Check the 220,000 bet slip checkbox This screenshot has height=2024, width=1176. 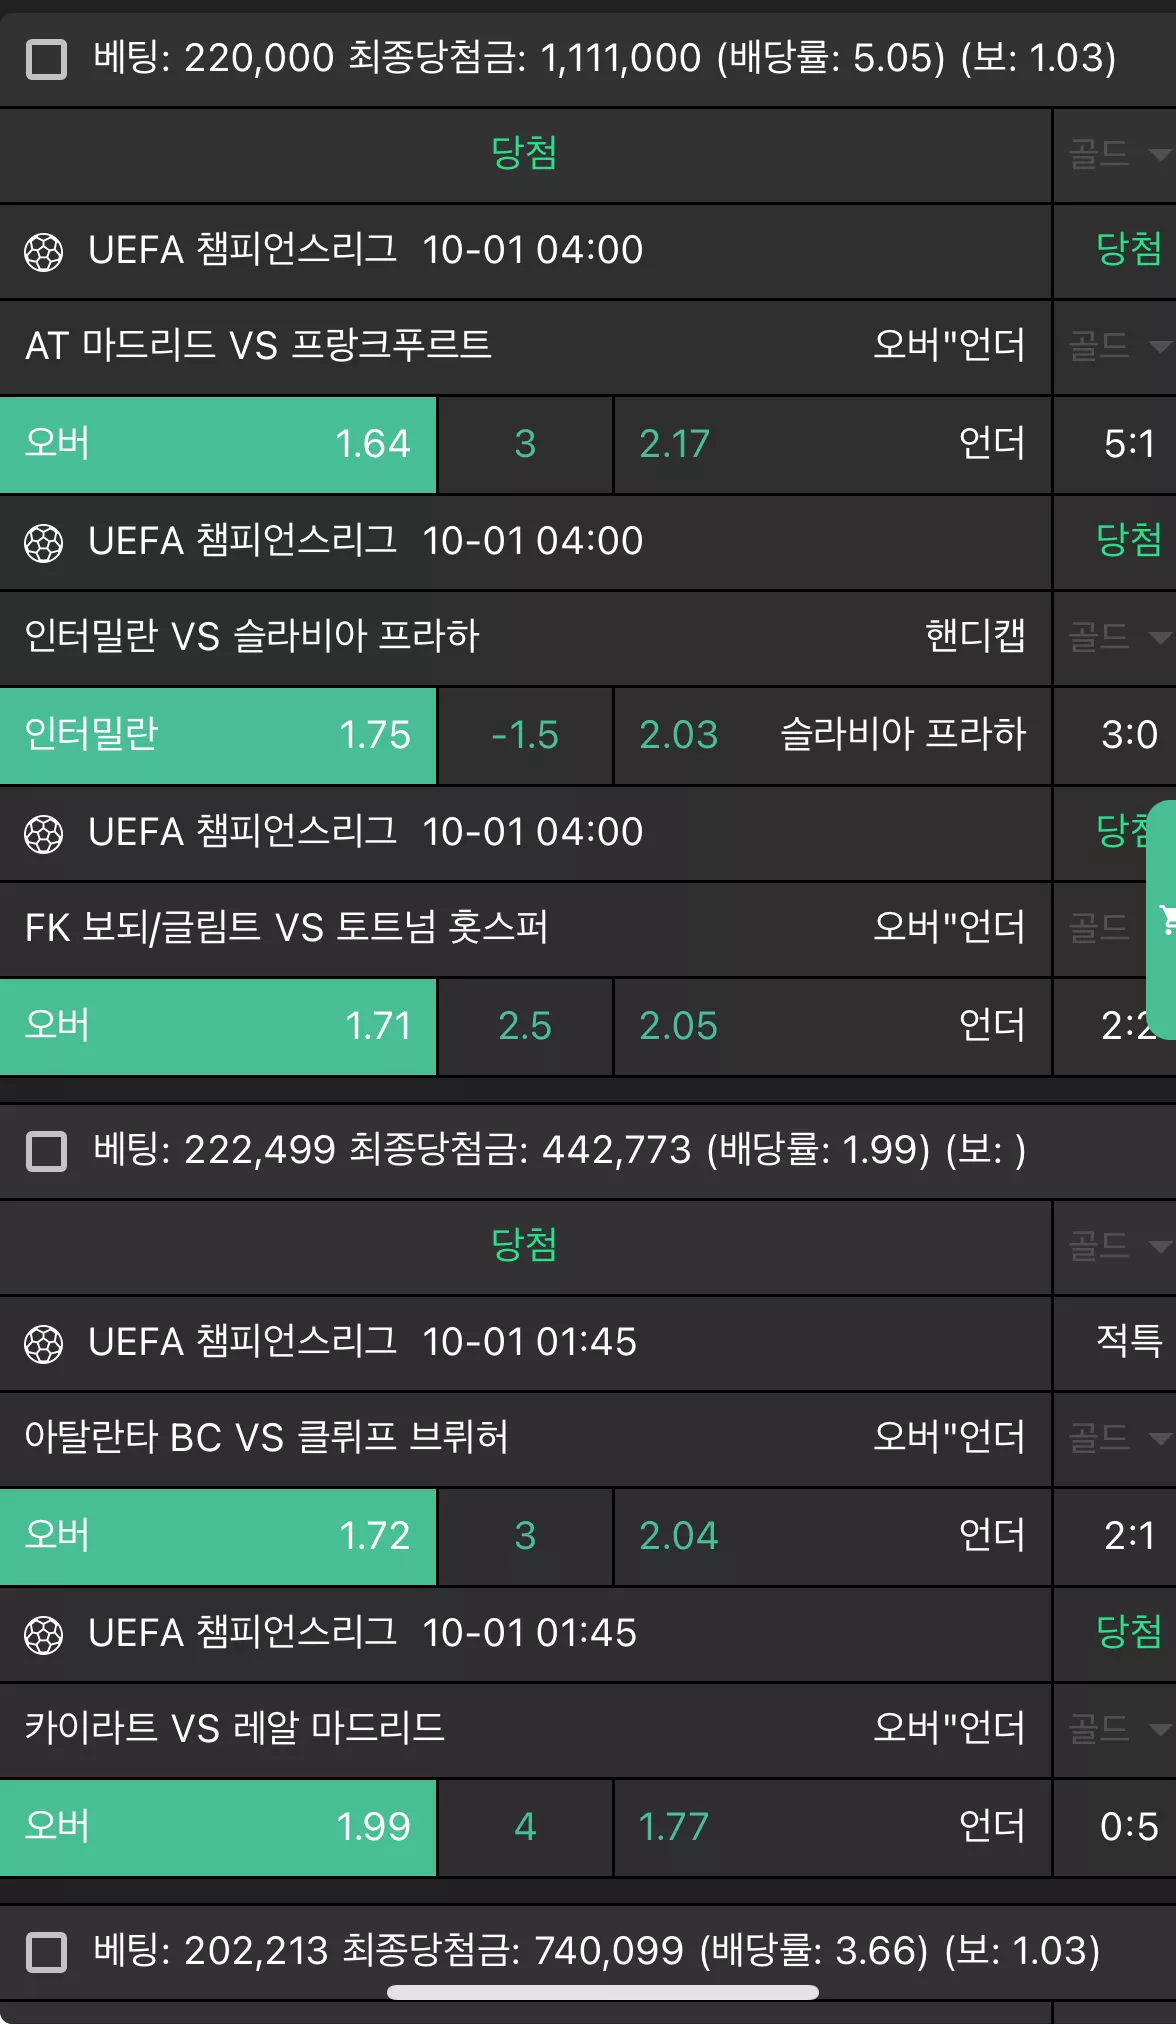46,59
